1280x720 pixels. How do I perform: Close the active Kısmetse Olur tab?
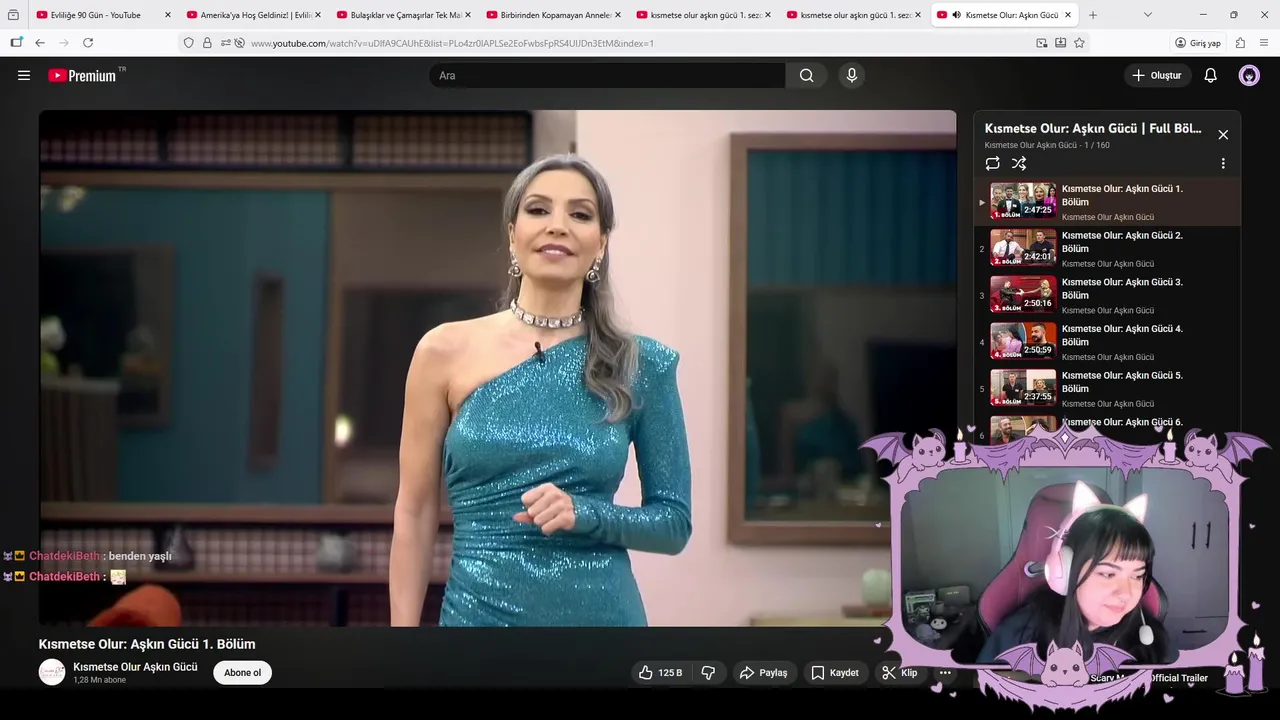pyautogui.click(x=1068, y=15)
